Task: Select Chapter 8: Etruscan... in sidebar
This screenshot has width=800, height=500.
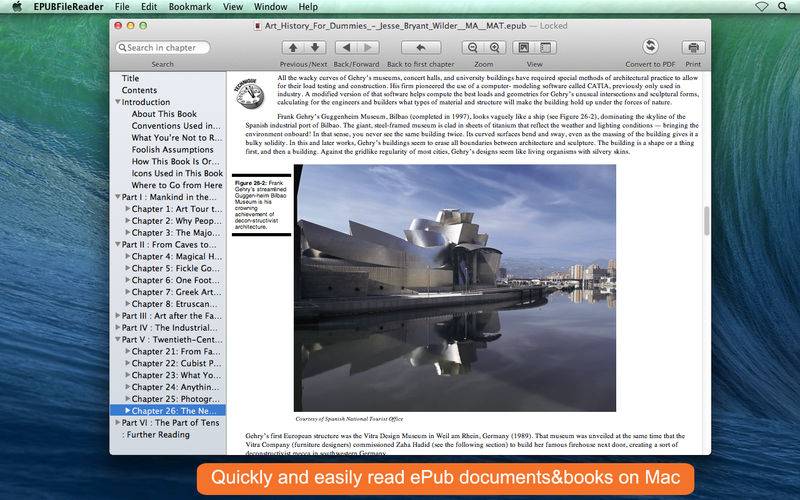Action: [x=176, y=304]
